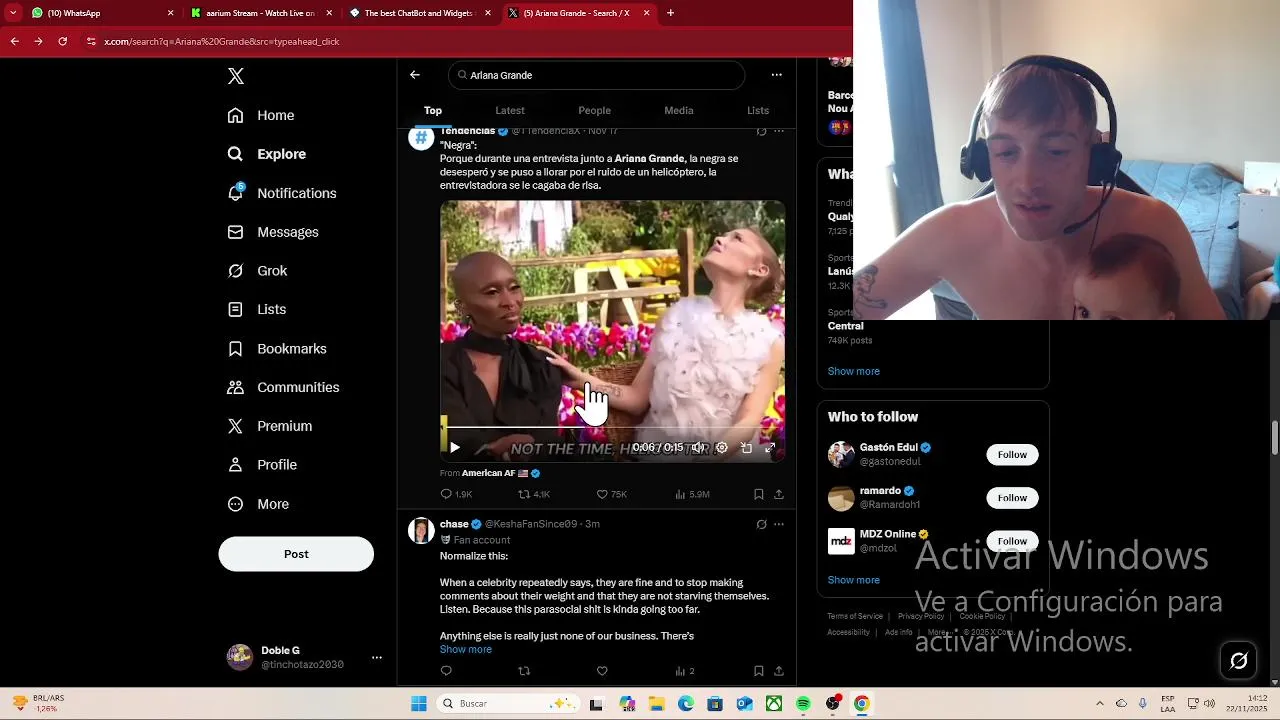Switch to the Lists search tab
The width and height of the screenshot is (1280, 720).
[x=758, y=110]
